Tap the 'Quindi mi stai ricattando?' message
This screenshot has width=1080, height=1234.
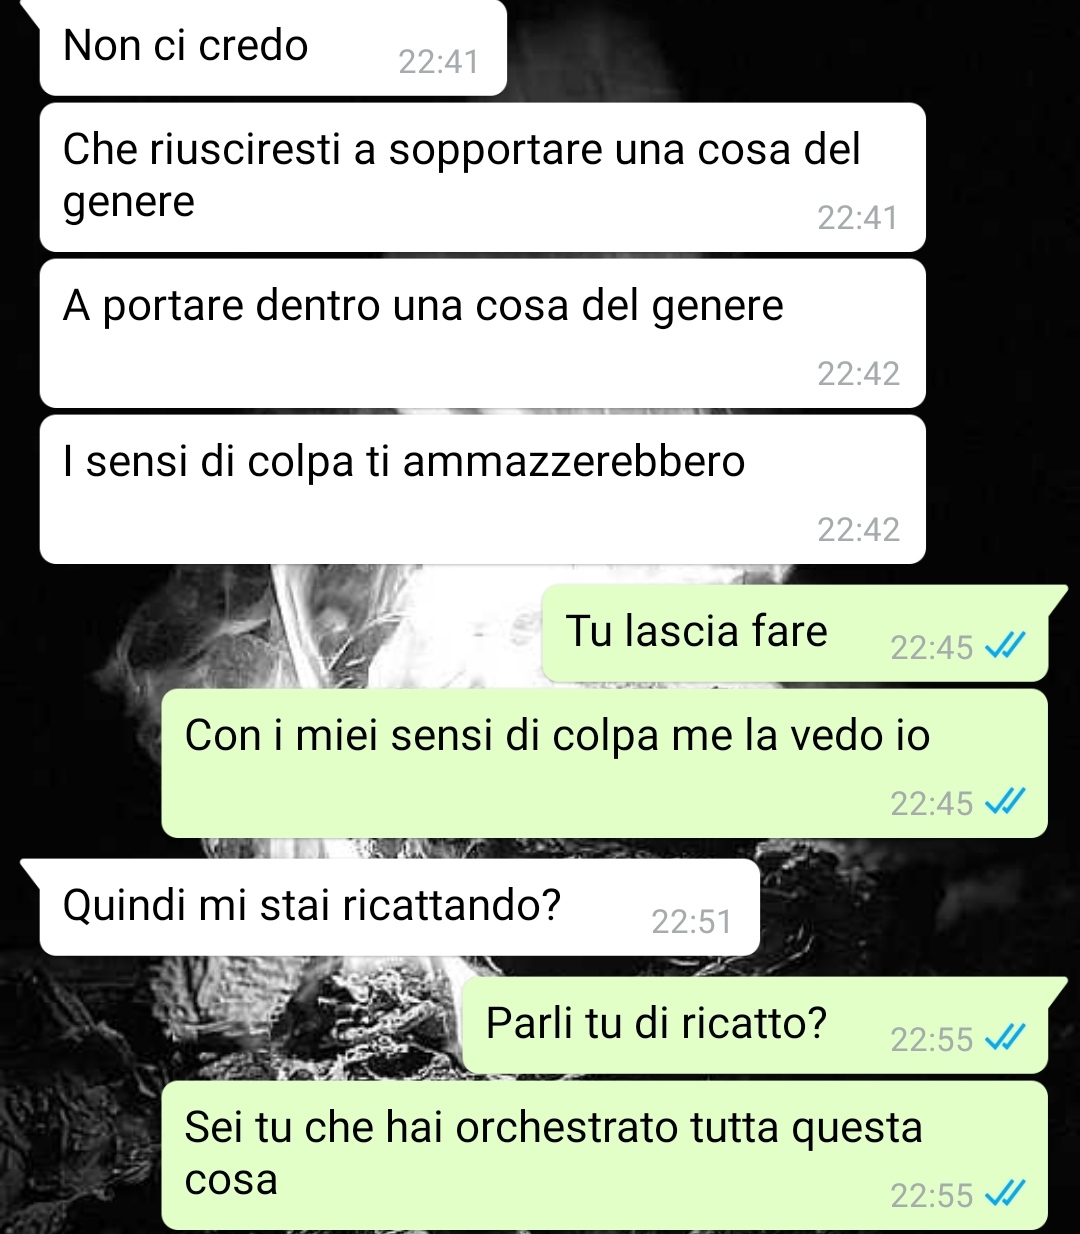coord(399,907)
